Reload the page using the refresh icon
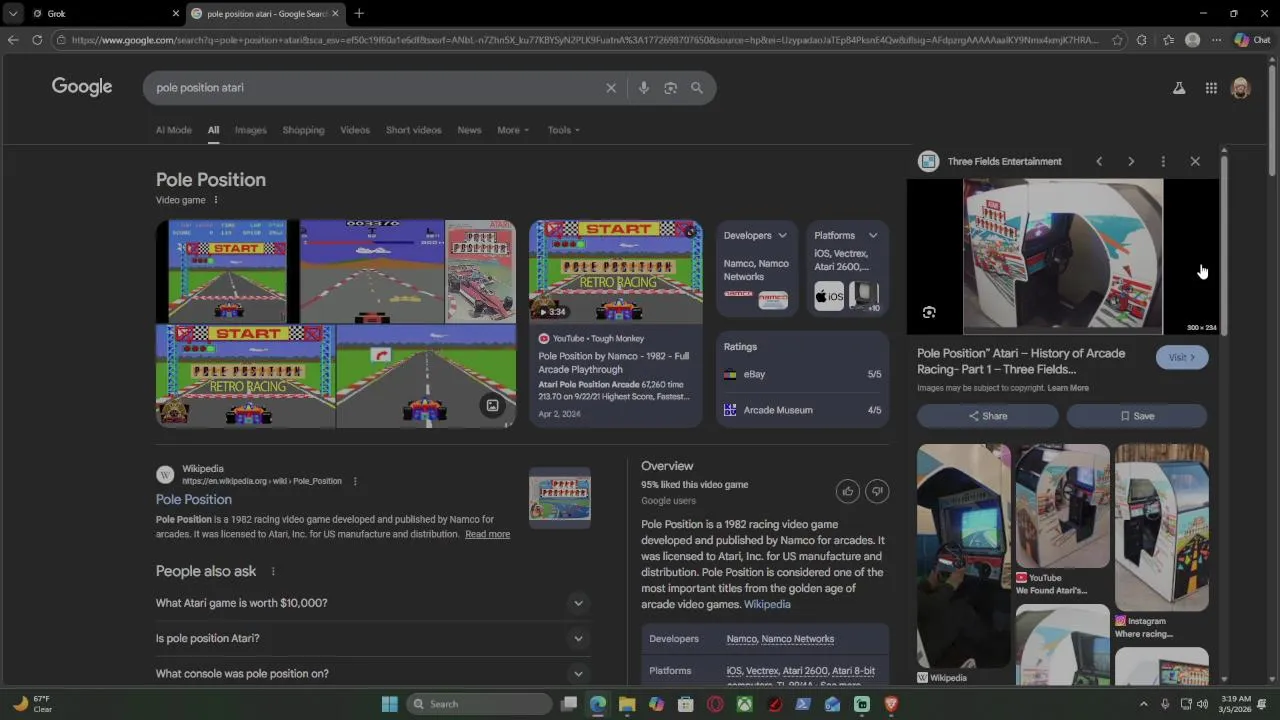This screenshot has height=720, width=1280. 37,40
